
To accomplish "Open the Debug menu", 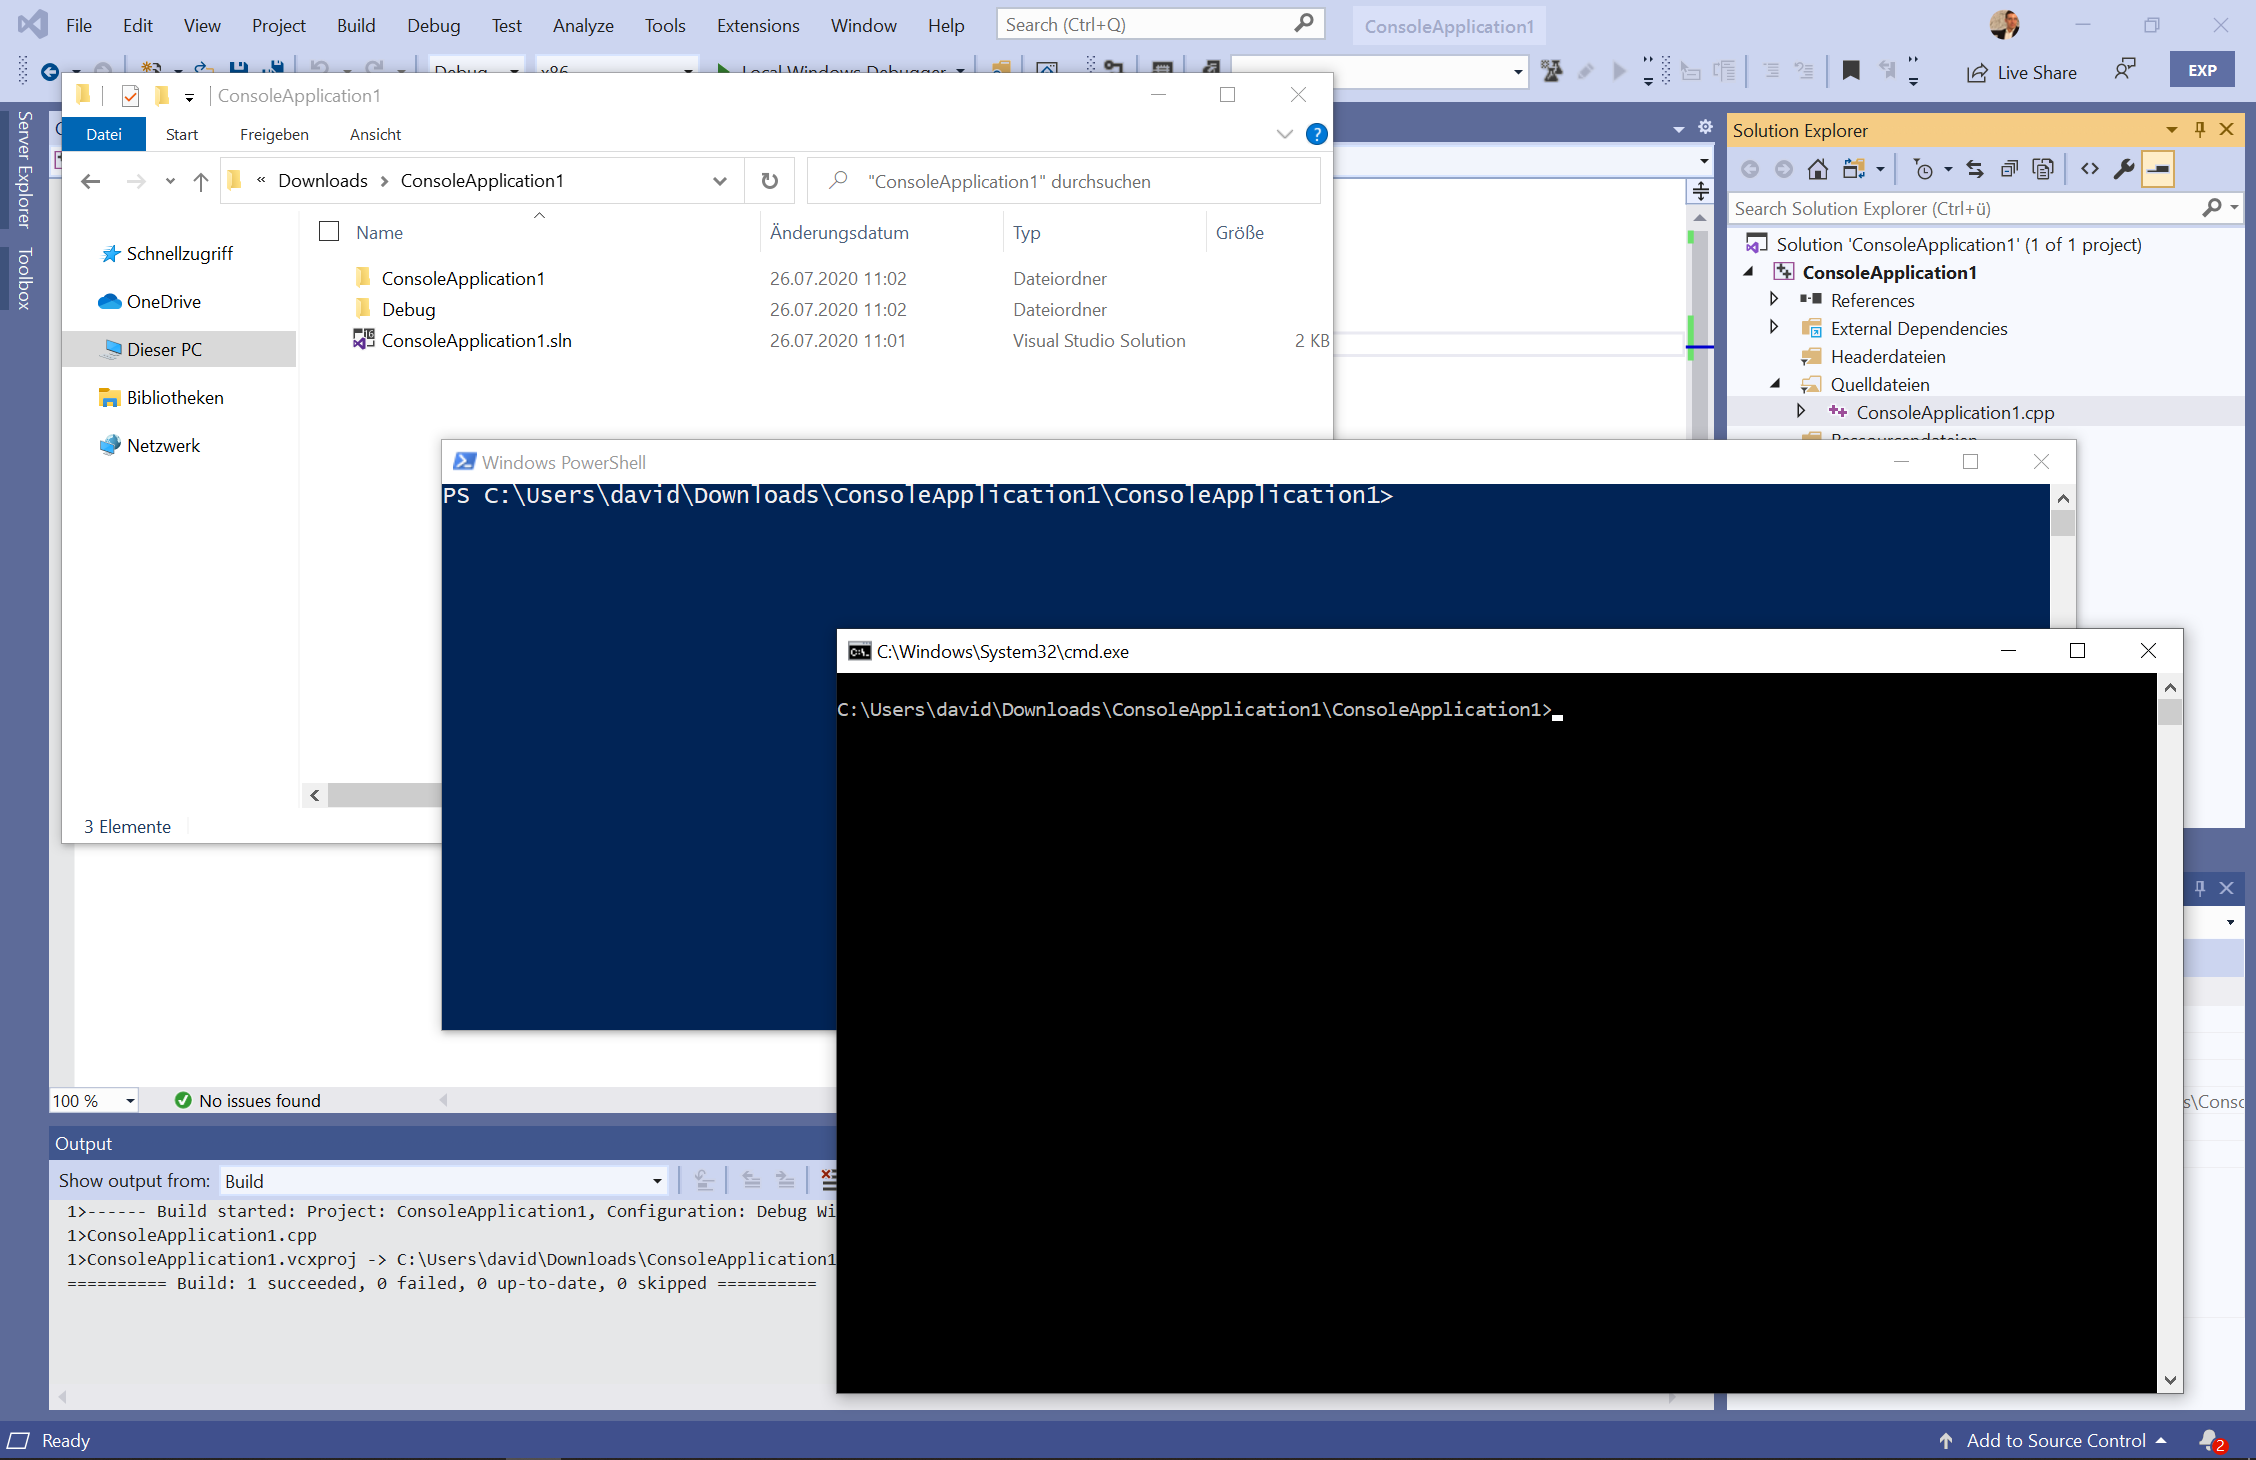I will [x=433, y=25].
